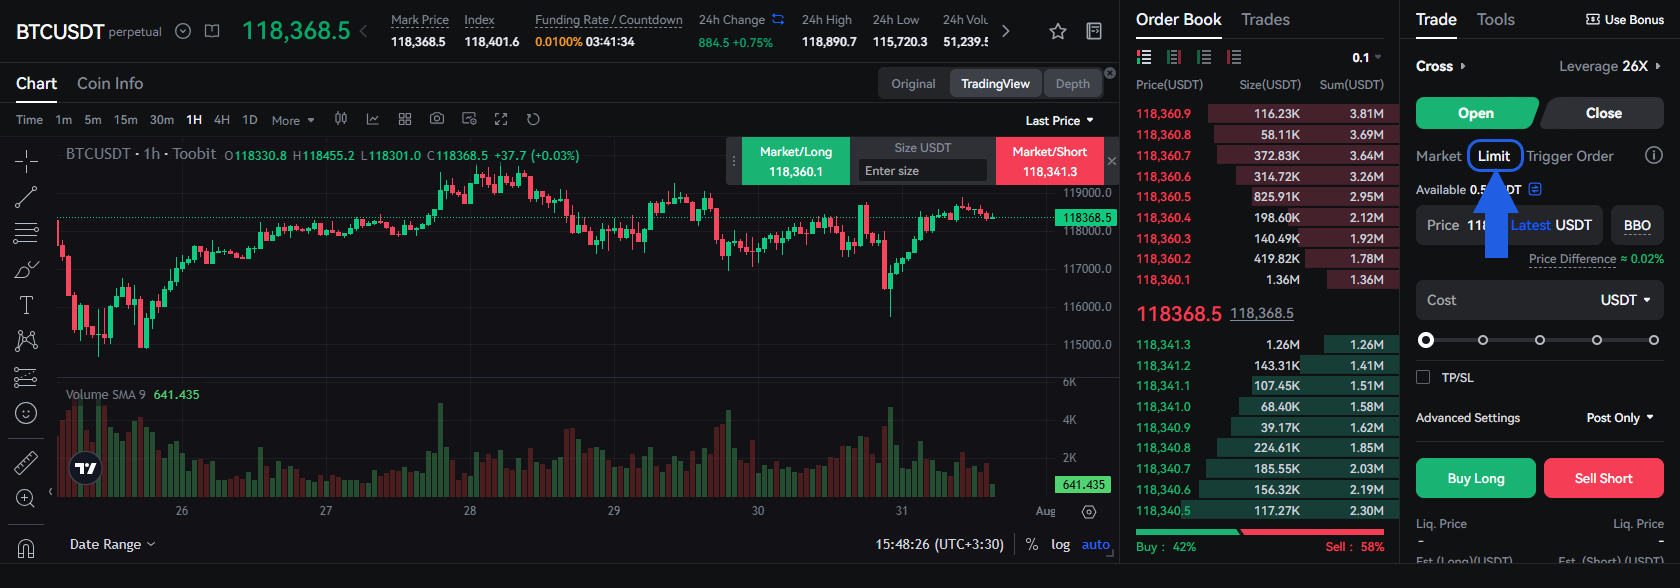Image resolution: width=1680 pixels, height=588 pixels.
Task: Click the text annotation tool
Action: click(x=26, y=305)
